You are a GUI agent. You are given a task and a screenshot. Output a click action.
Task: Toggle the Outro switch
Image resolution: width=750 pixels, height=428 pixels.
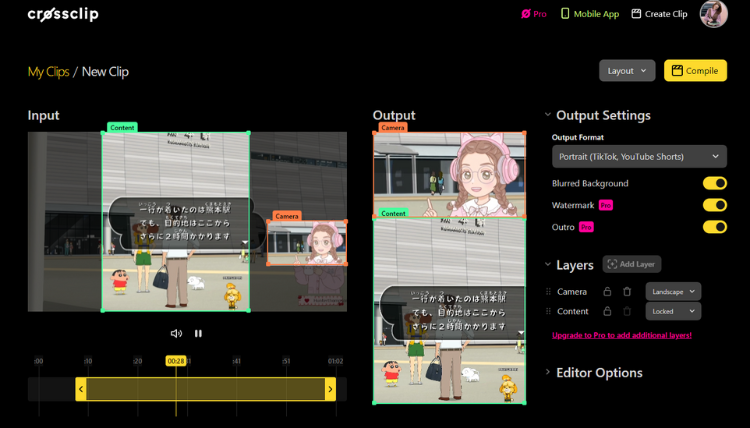click(715, 227)
